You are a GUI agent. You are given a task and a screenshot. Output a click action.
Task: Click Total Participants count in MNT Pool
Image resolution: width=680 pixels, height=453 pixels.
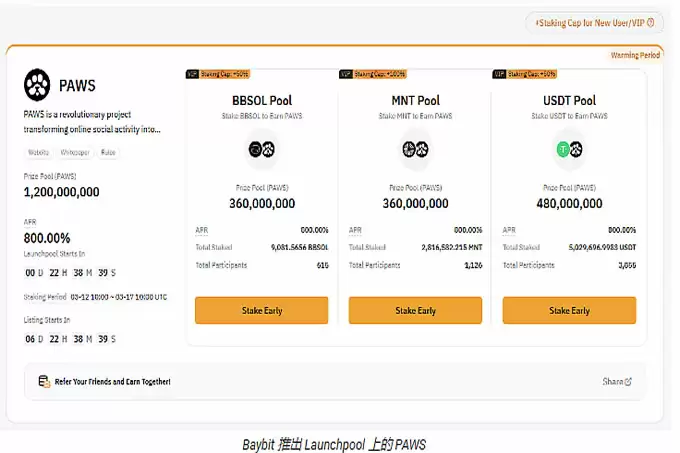[473, 265]
